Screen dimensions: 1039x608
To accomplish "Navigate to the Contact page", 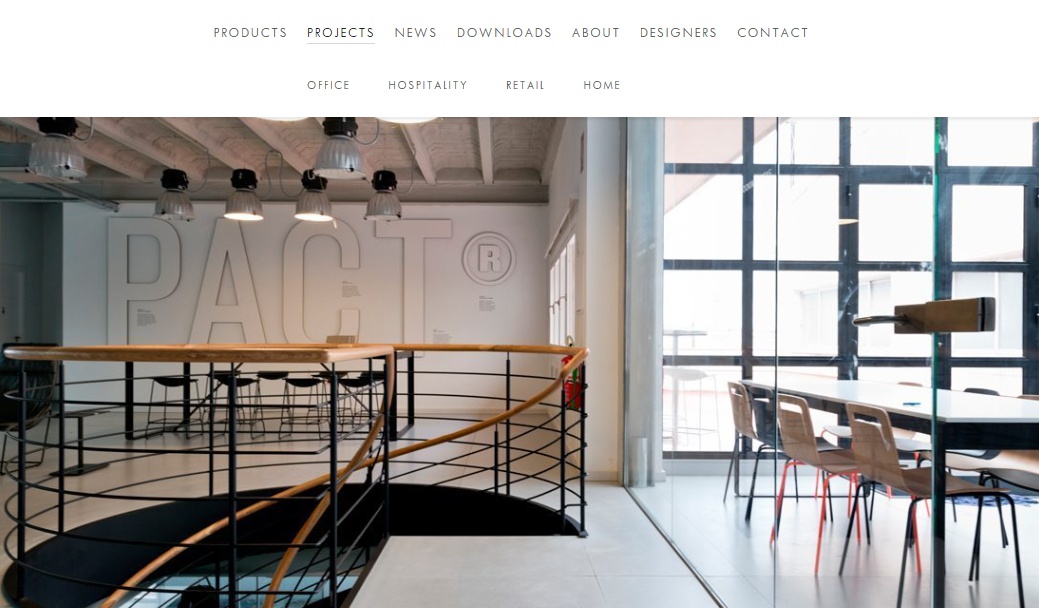I will pos(773,32).
